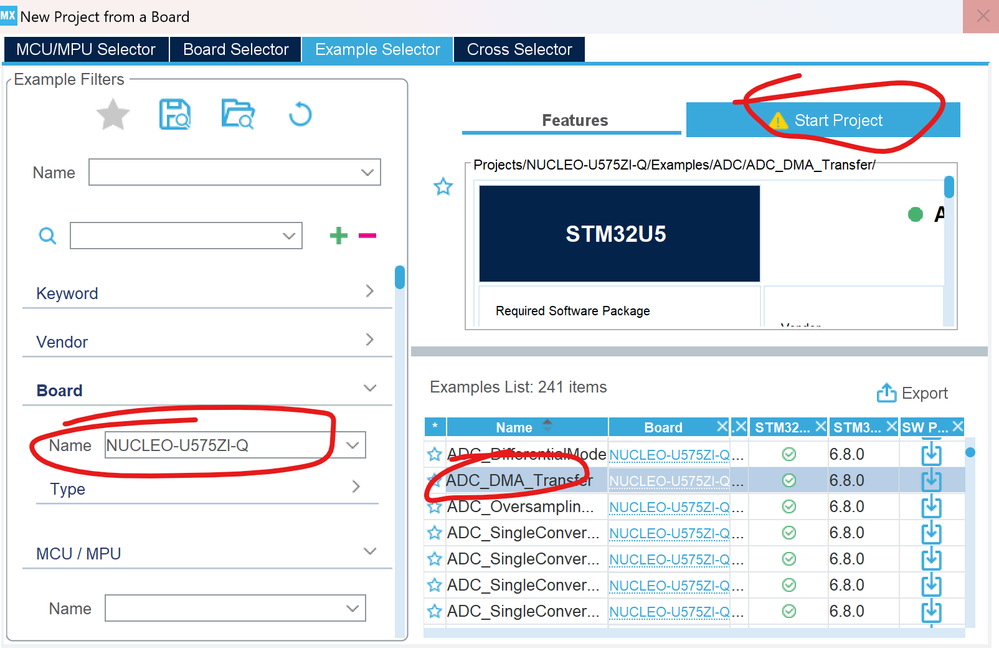Click the Required Software Package label
The height and width of the screenshot is (648, 999).
(573, 311)
